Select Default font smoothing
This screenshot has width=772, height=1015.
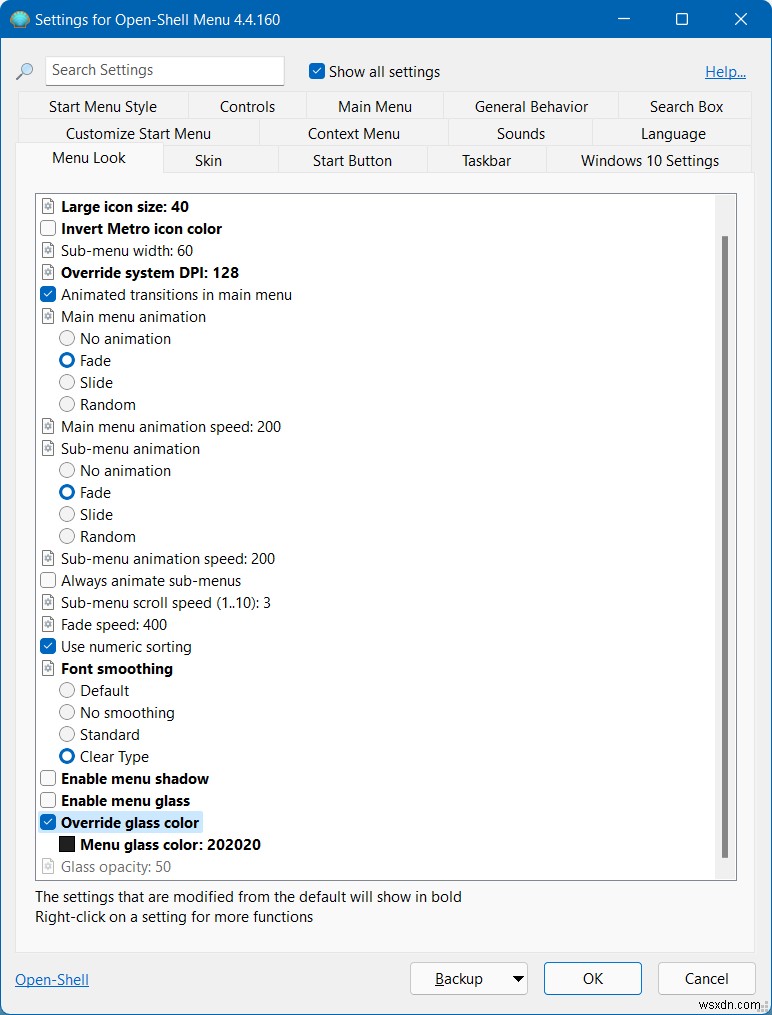[67, 691]
